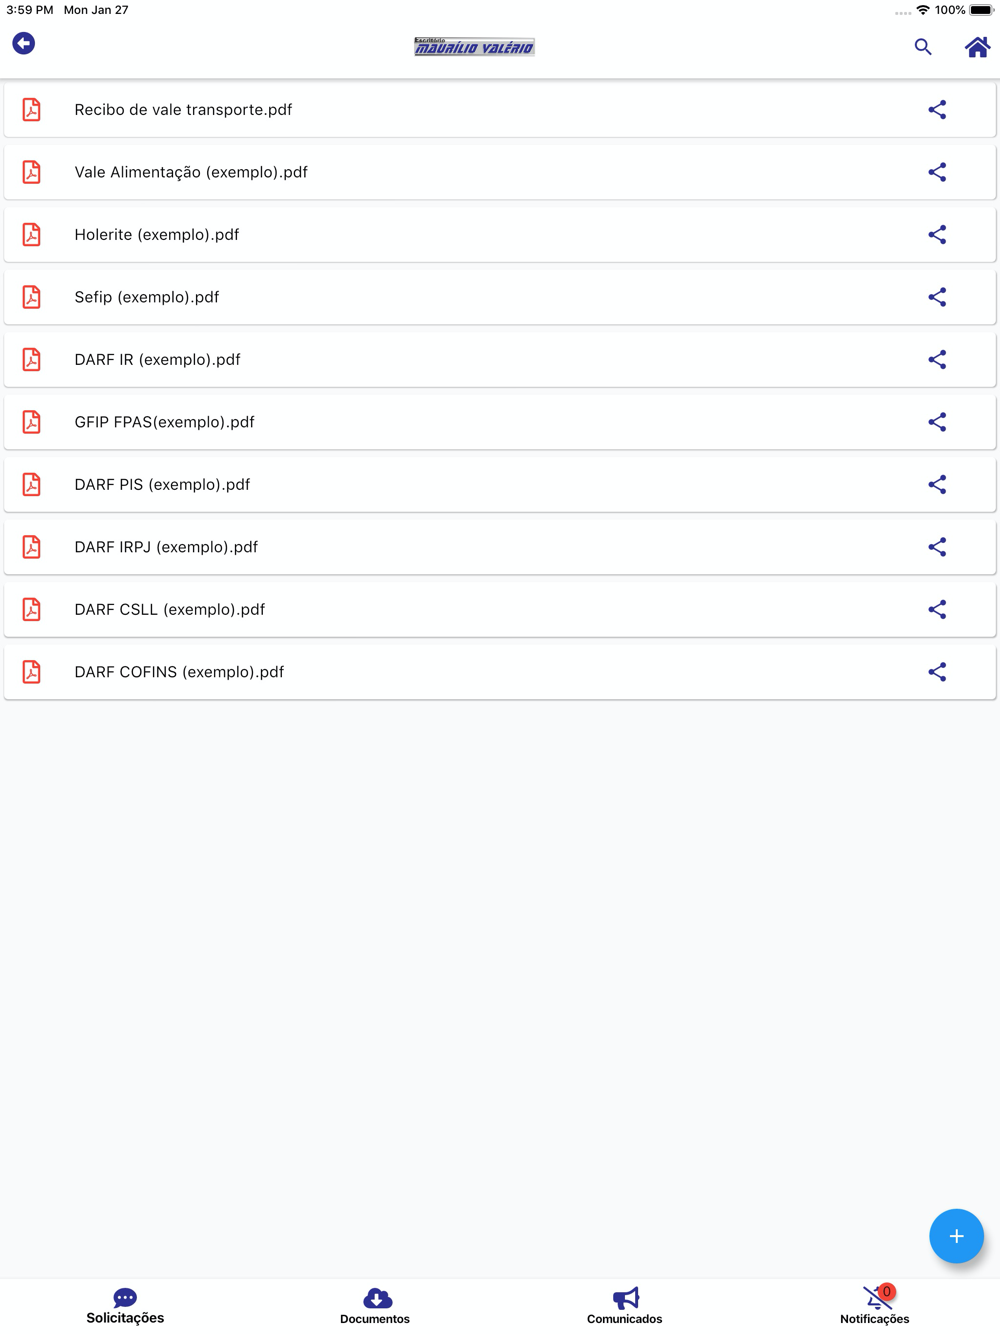Share the Sefip (exemplo).pdf file
The width and height of the screenshot is (1000, 1334).
tap(936, 297)
